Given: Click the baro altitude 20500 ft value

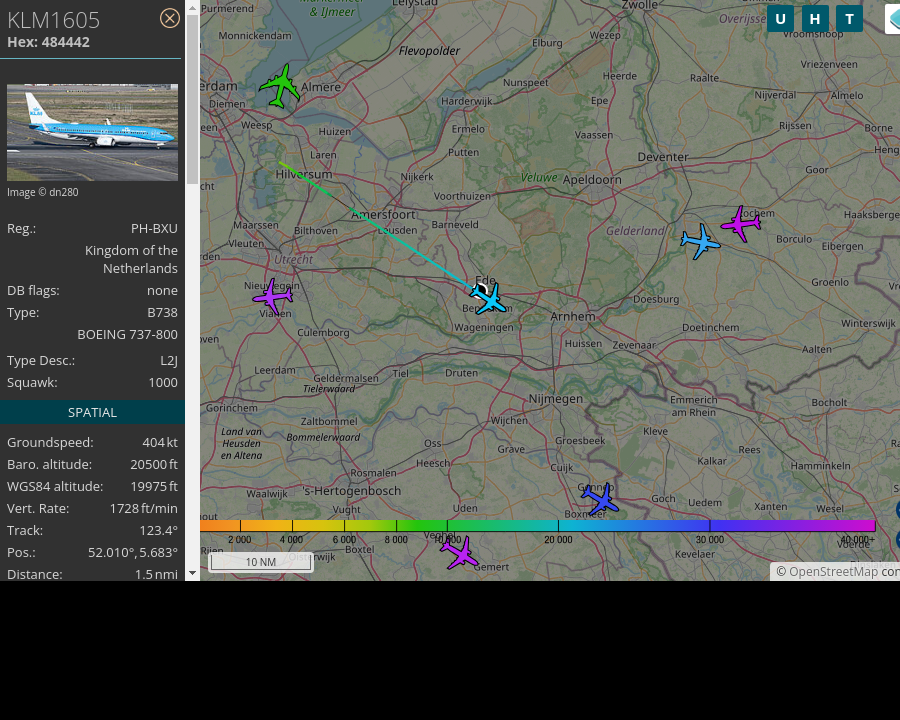Looking at the screenshot, I should (154, 464).
